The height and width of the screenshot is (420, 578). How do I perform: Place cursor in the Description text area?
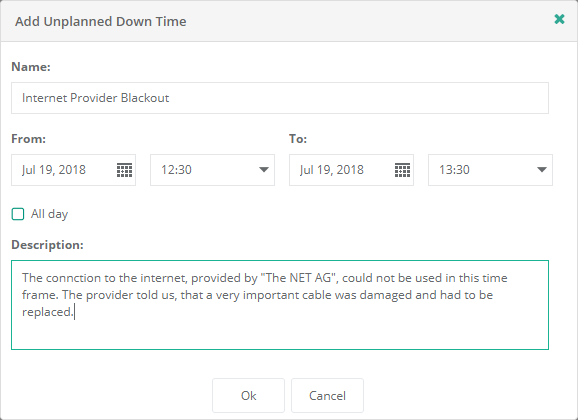pos(280,305)
